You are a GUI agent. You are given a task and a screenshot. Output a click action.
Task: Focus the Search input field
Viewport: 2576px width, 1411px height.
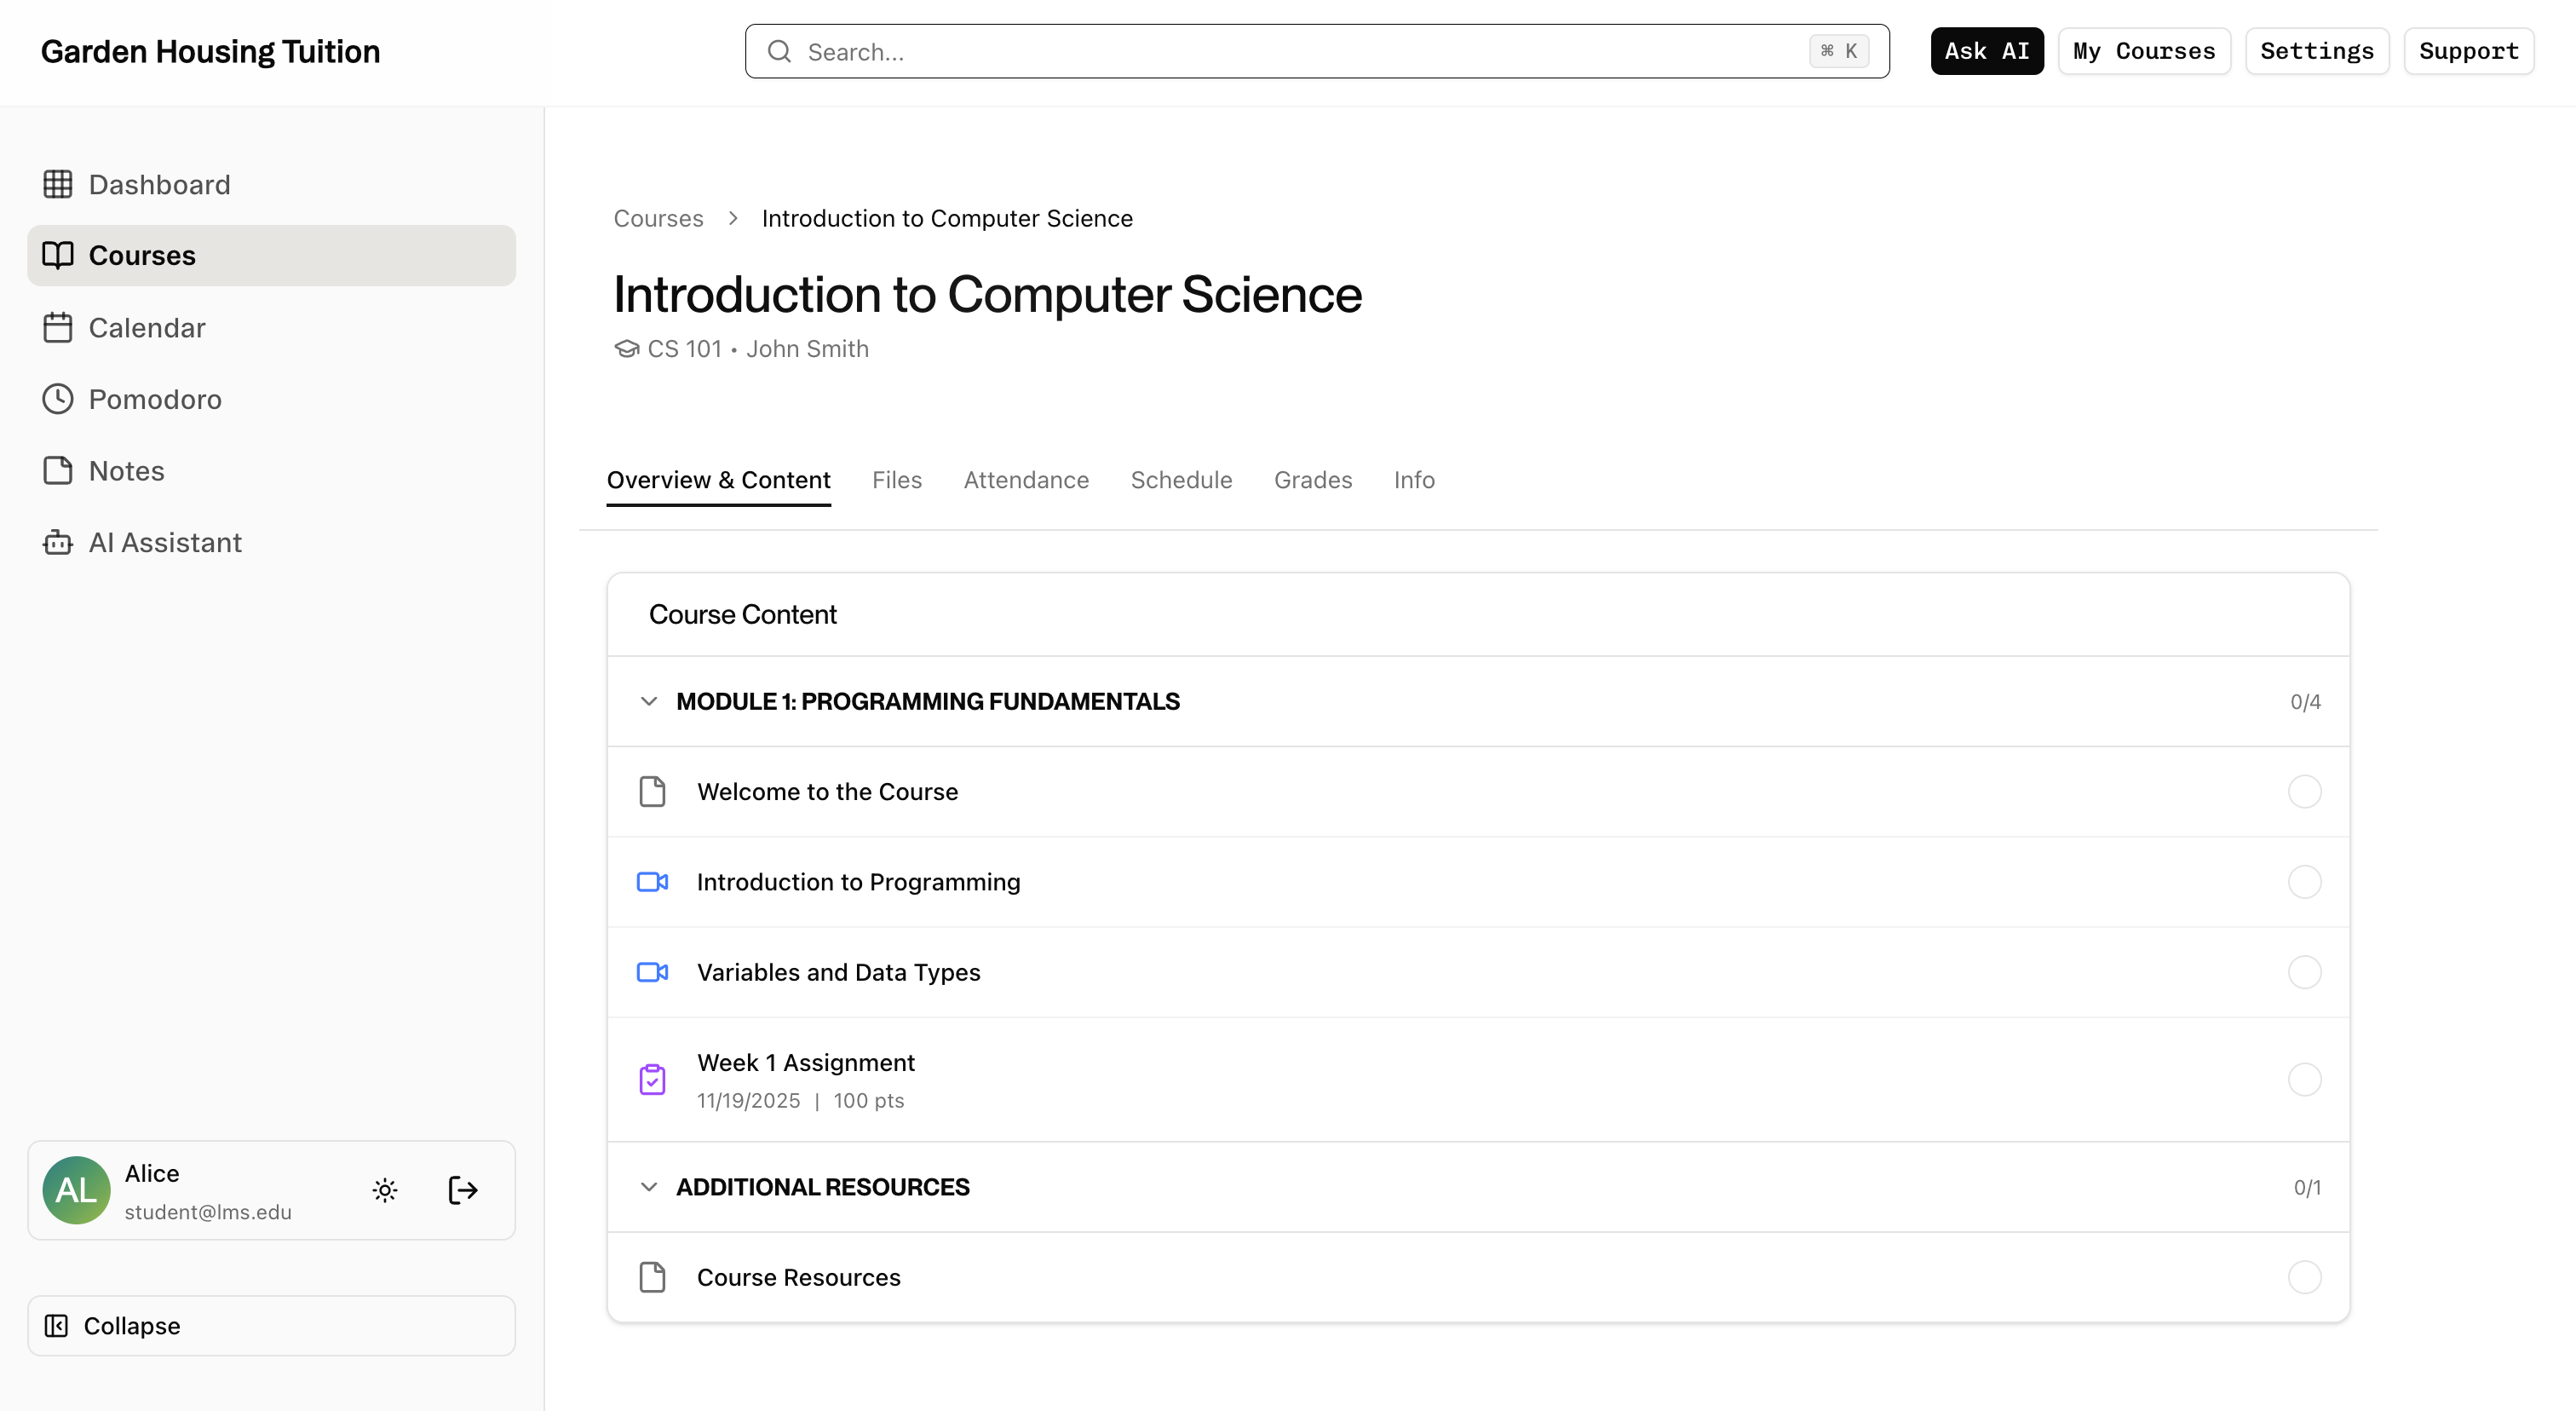click(1300, 52)
